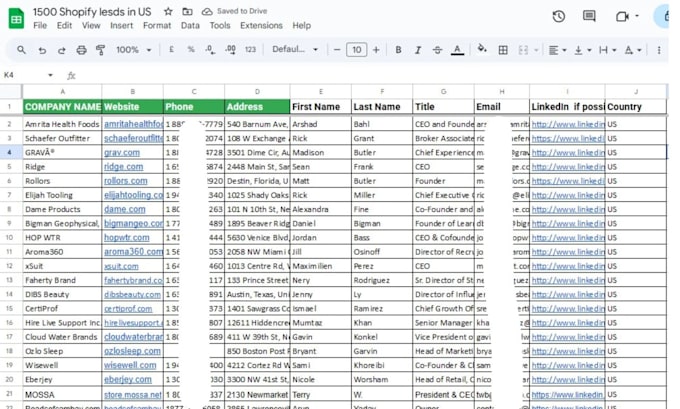Image resolution: width=680 pixels, height=409 pixels.
Task: Redo the last action
Action: (x=62, y=50)
